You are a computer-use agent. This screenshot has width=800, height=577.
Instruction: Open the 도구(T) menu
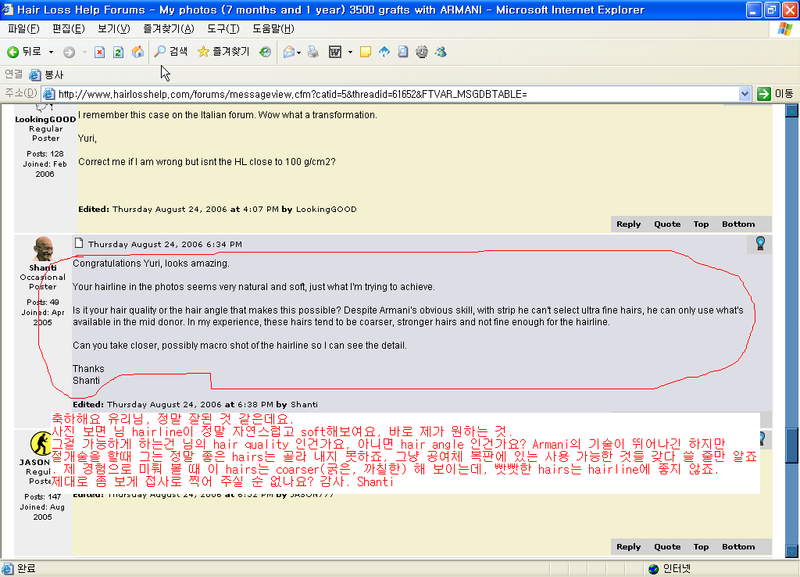[x=223, y=29]
